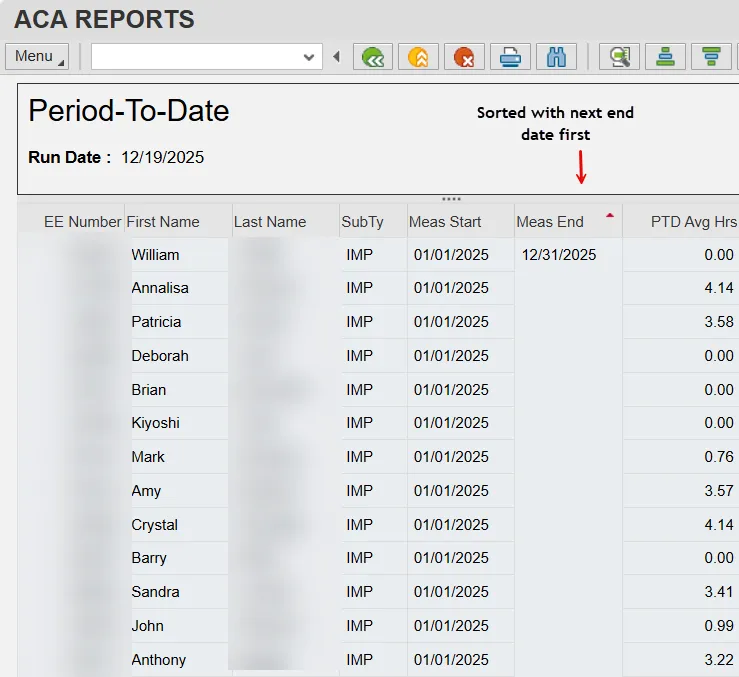
Task: Click the Details magnifier icon
Action: click(x=619, y=57)
